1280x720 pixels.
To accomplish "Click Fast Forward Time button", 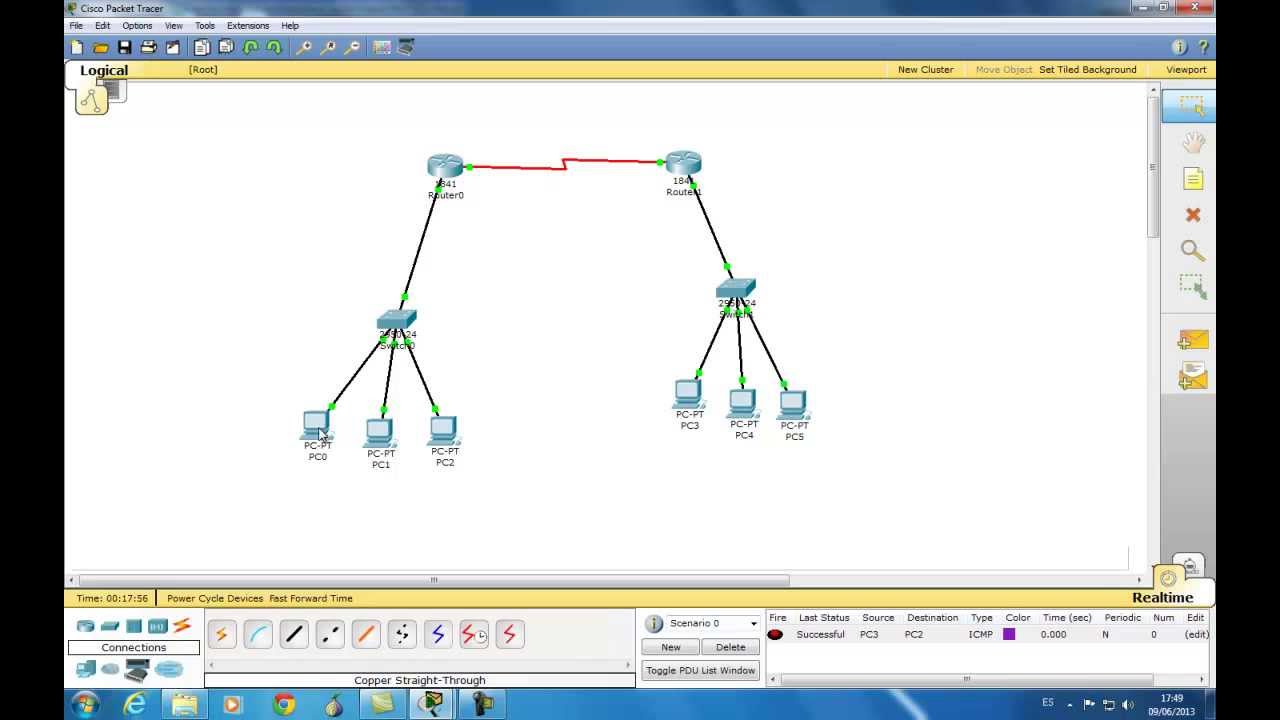I will pos(311,598).
